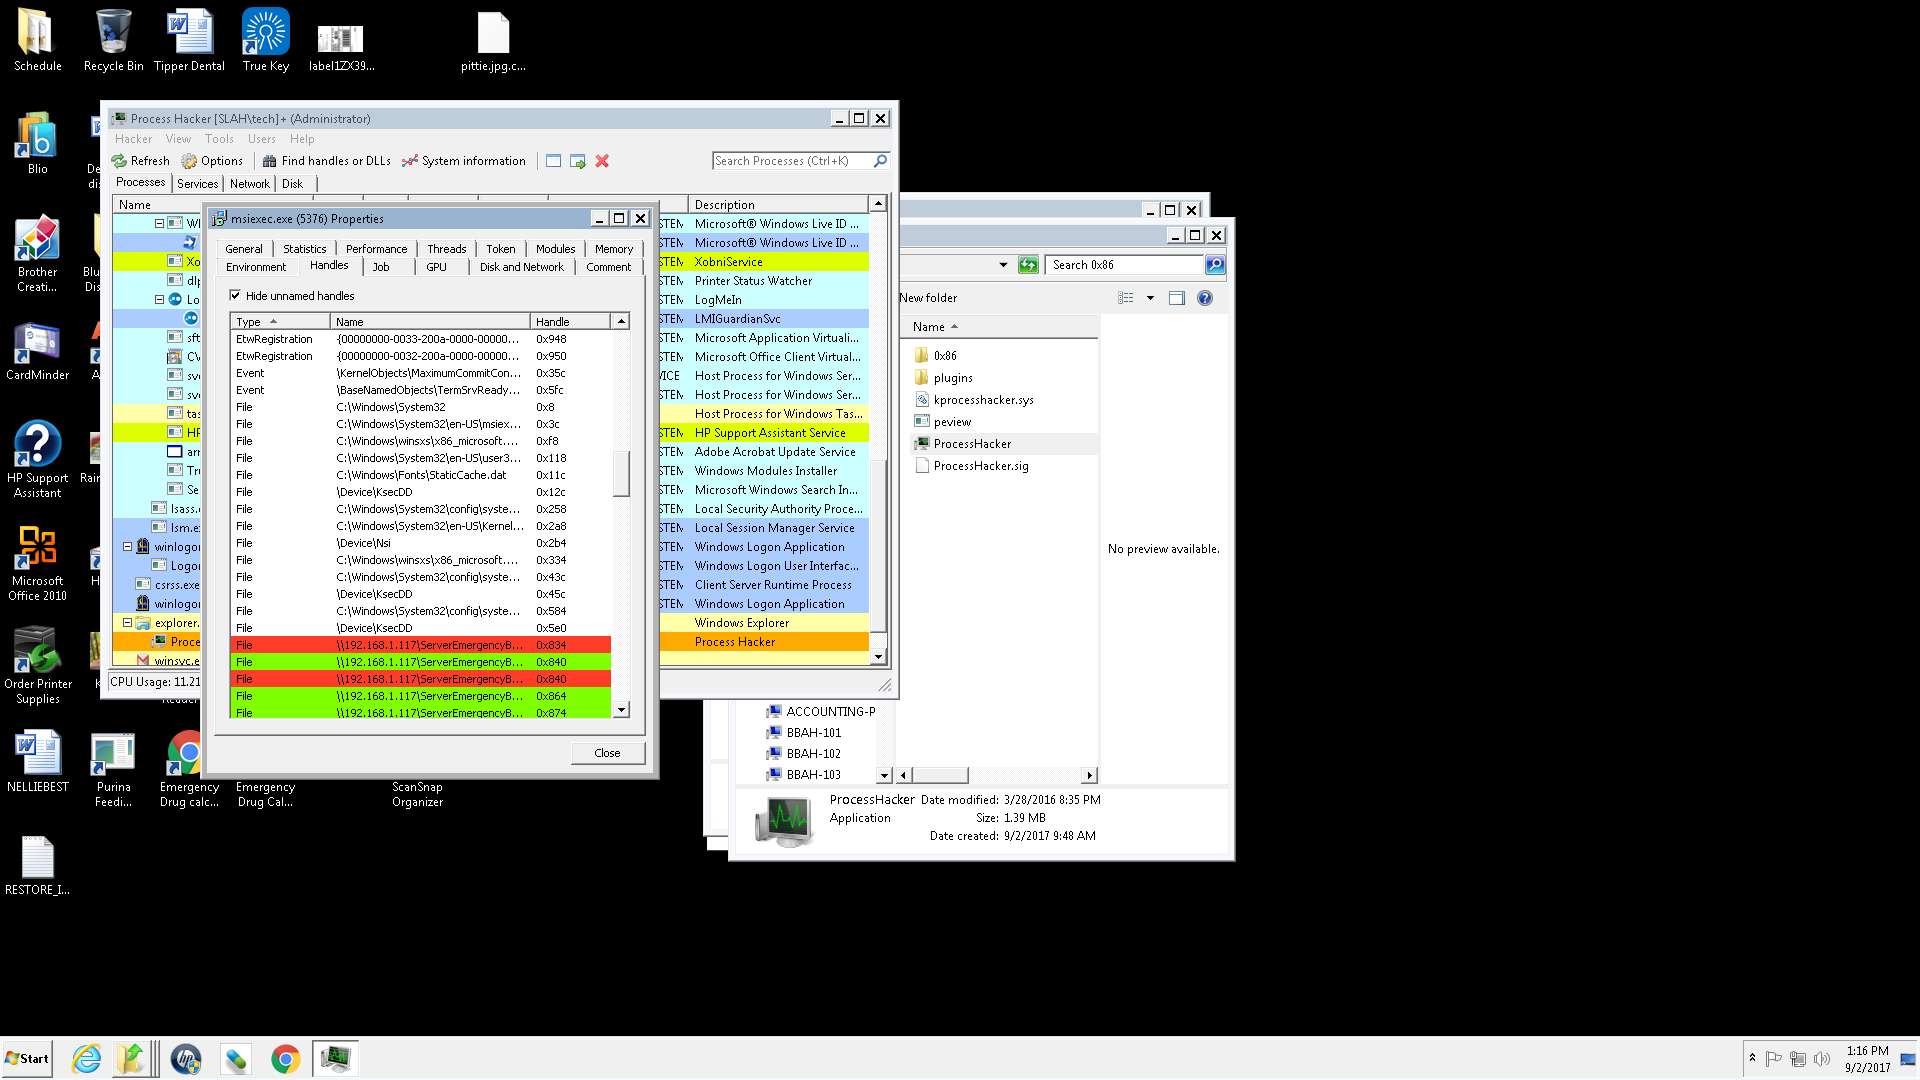This screenshot has width=1920, height=1080.
Task: Click Close button in Properties dialog
Action: 607,753
